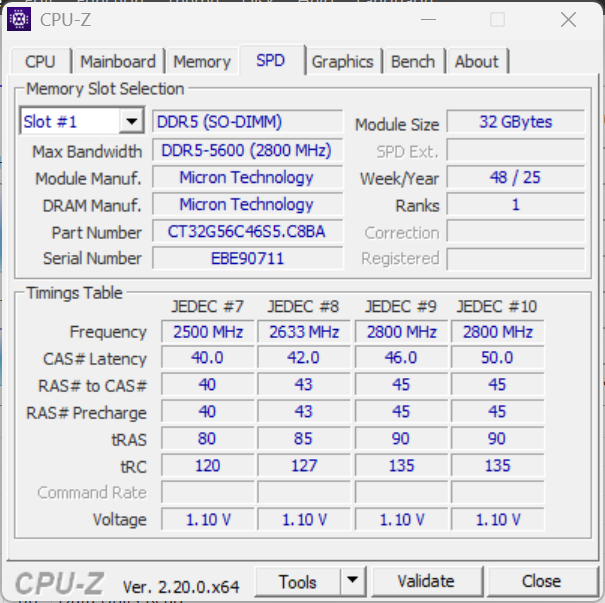The width and height of the screenshot is (605, 603).
Task: Minimize the CPU-Z window
Action: pyautogui.click(x=428, y=19)
